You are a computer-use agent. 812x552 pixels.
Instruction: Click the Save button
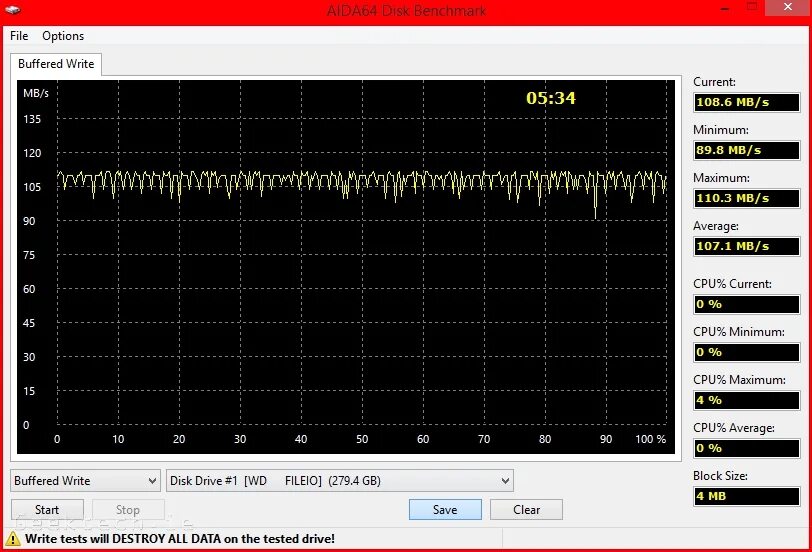[445, 510]
